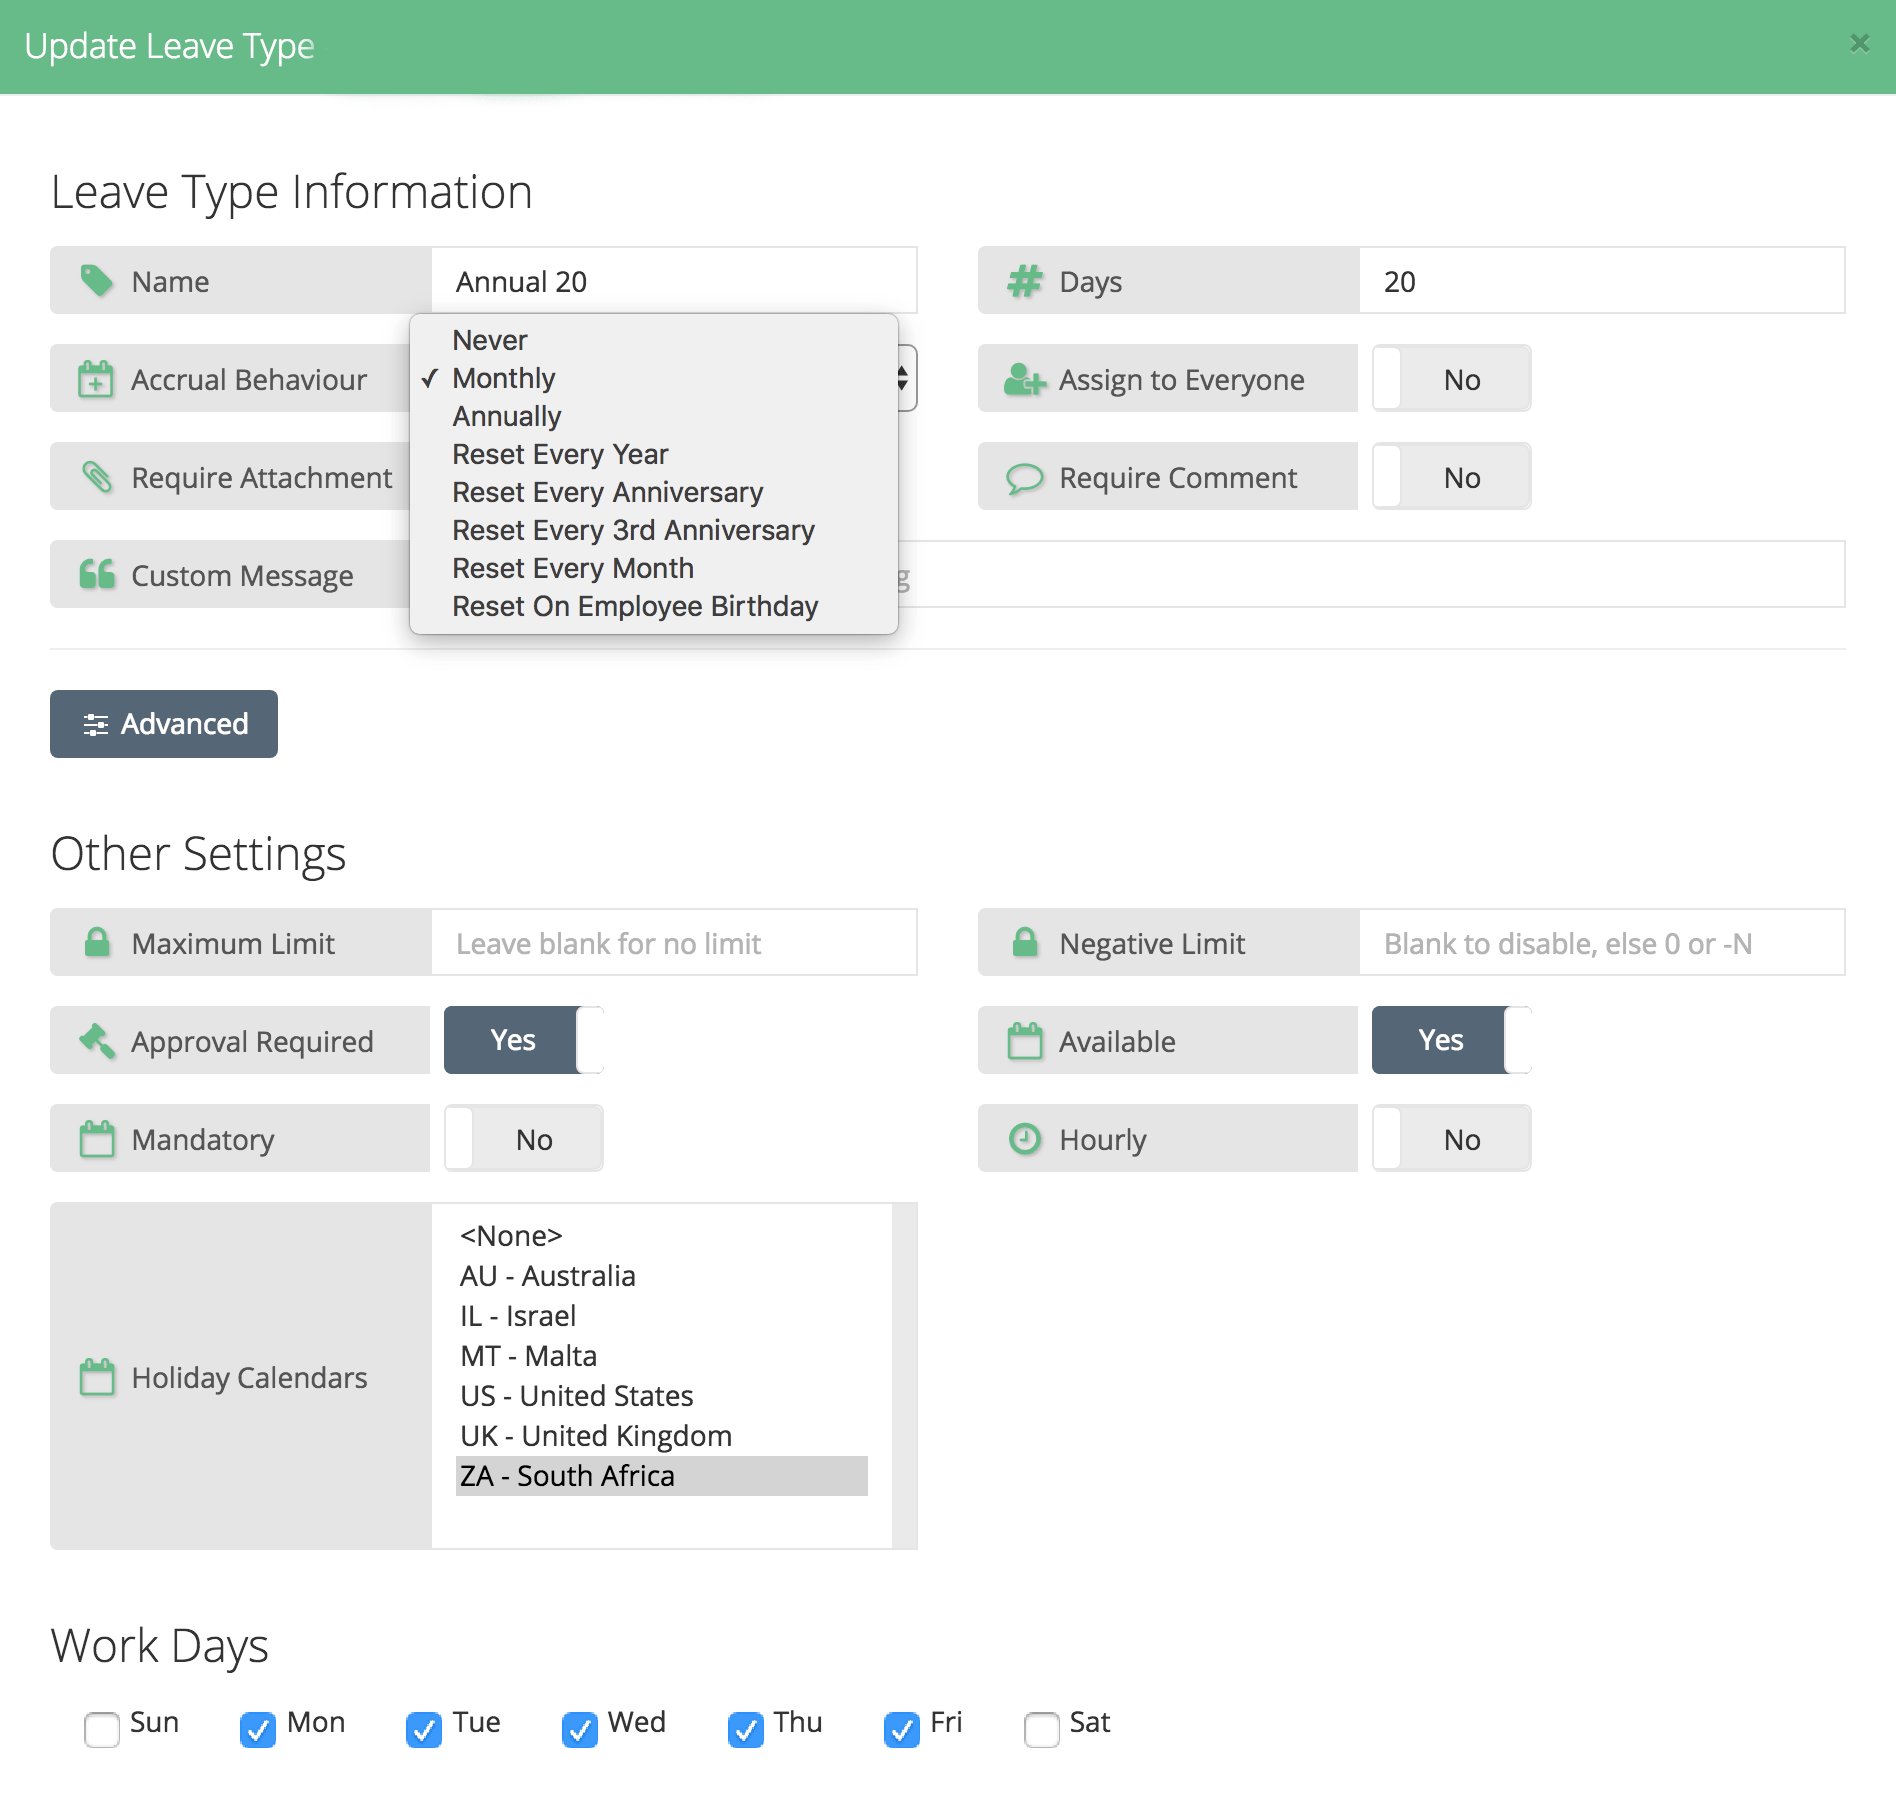Select AU - Australia in Holiday Calendars
Screen dimensions: 1896x1794
coord(548,1276)
